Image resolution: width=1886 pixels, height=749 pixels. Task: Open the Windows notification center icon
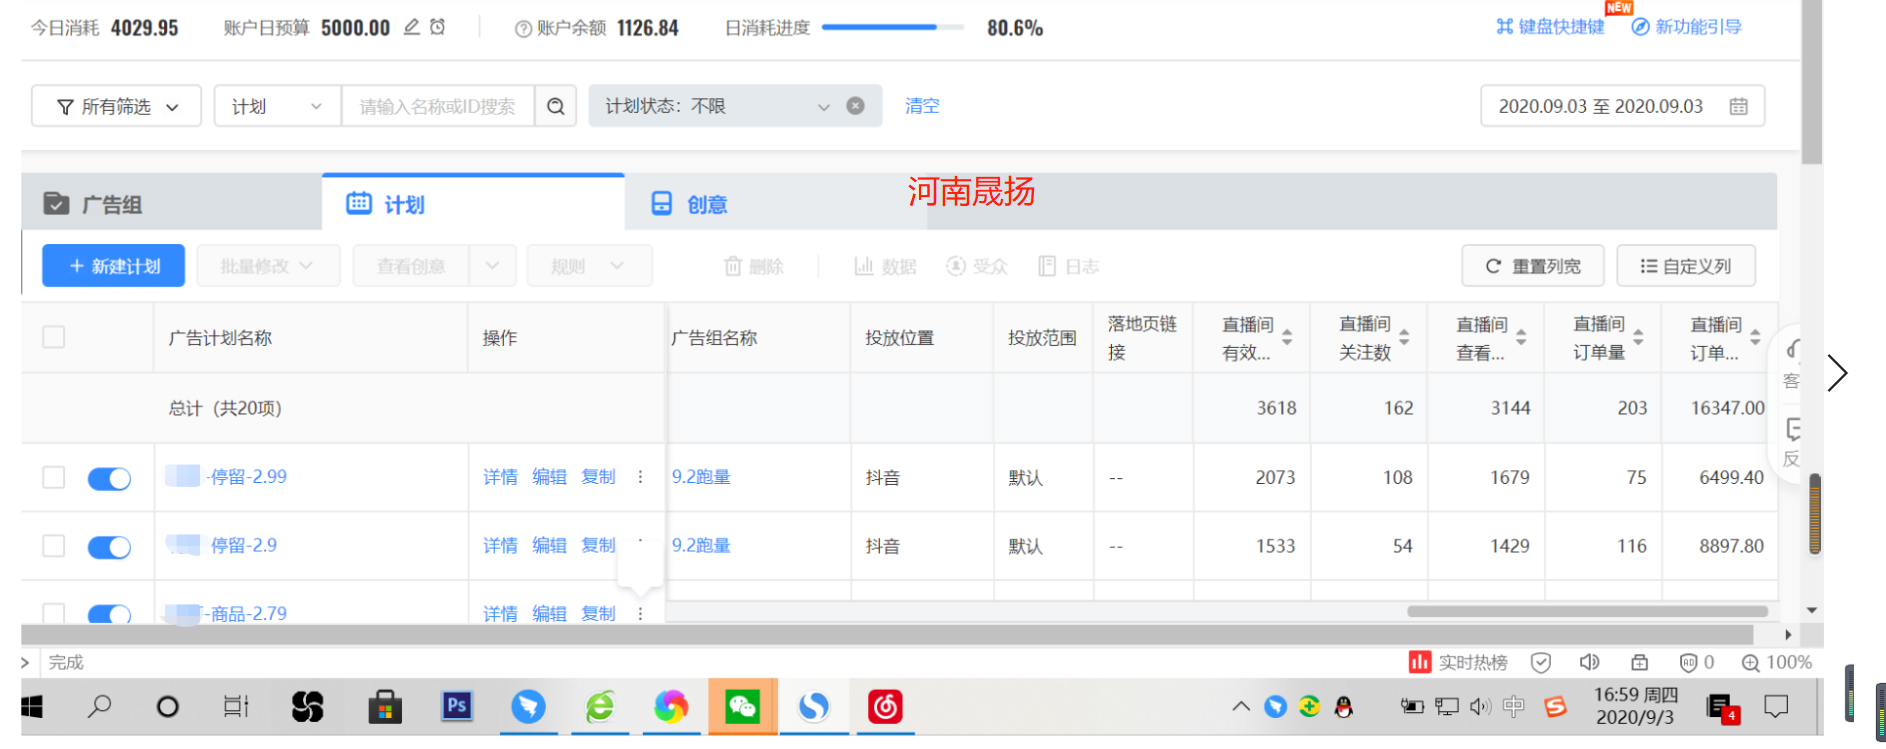(1776, 707)
